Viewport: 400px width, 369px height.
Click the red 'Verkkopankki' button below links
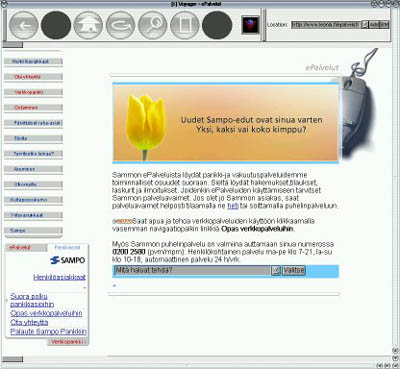coord(68,342)
